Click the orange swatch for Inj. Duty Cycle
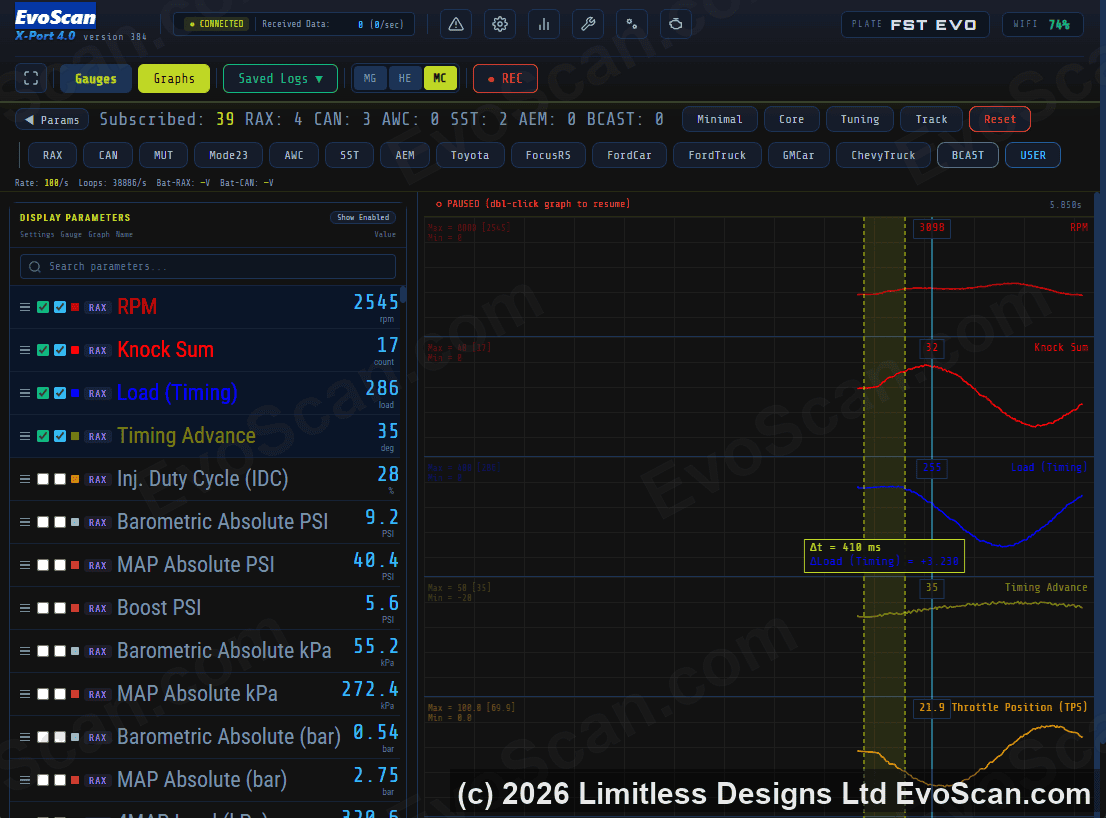The image size is (1106, 818). tap(75, 480)
